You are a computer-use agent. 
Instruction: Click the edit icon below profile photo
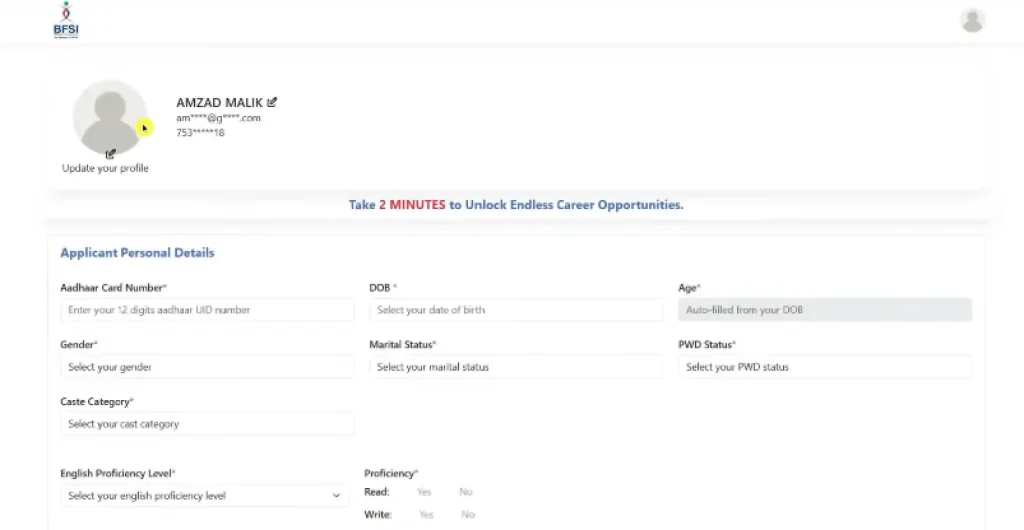click(110, 154)
